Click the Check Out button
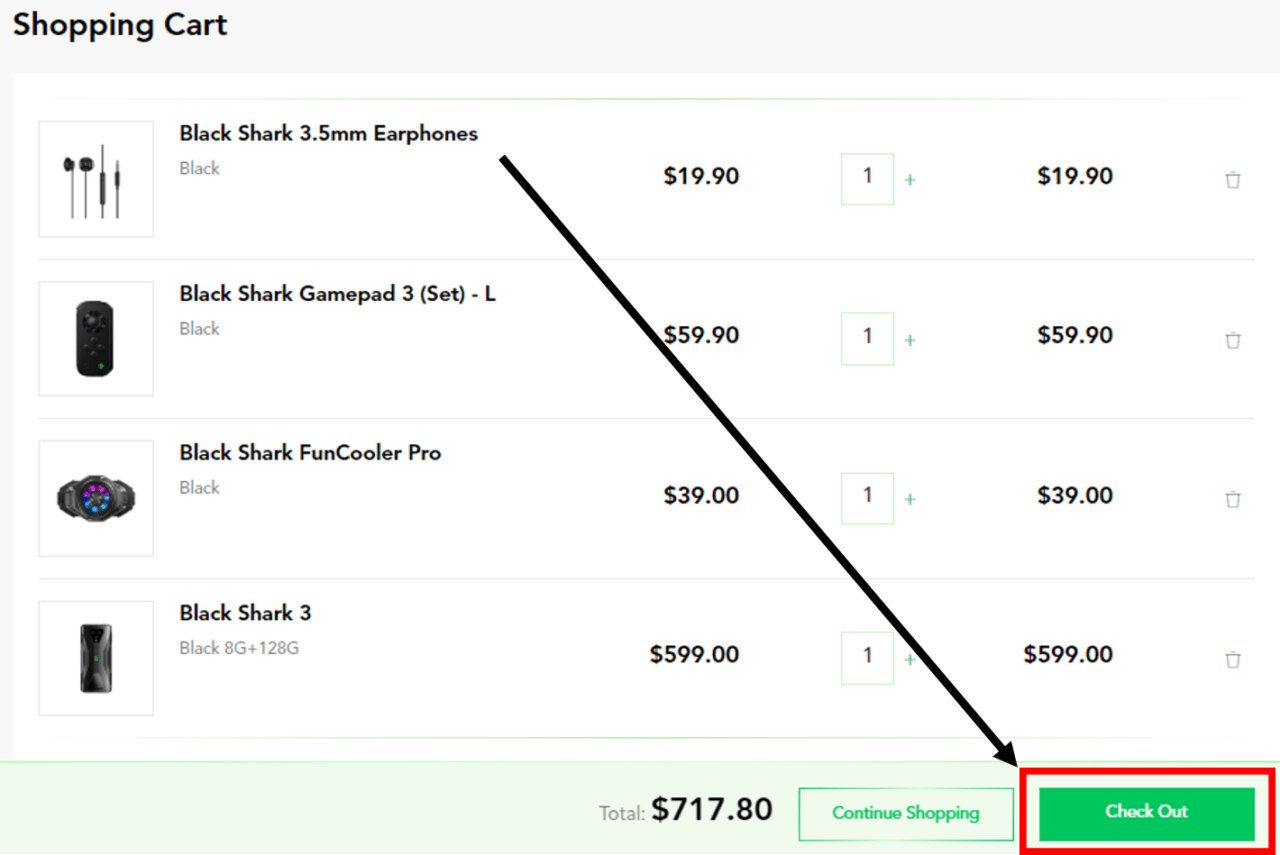Screen dimensions: 1280x855 tap(1146, 812)
